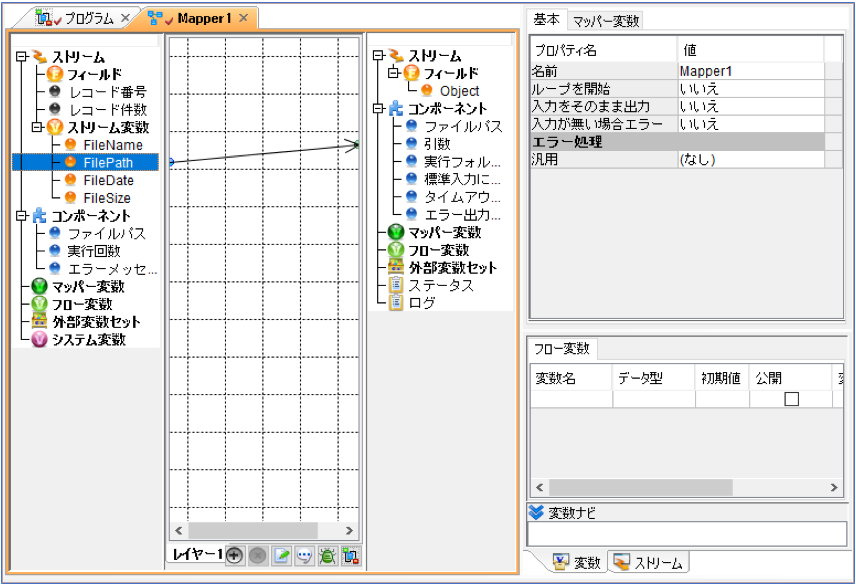Collapse the ストリーム変数 node
This screenshot has height=586, width=856.
(37, 127)
